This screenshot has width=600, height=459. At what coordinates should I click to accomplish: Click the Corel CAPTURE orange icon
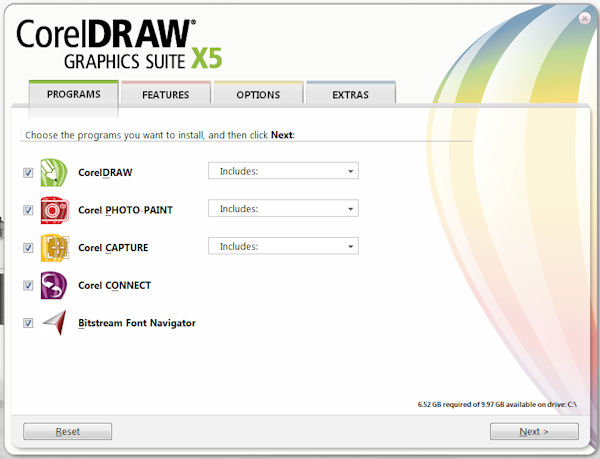53,247
